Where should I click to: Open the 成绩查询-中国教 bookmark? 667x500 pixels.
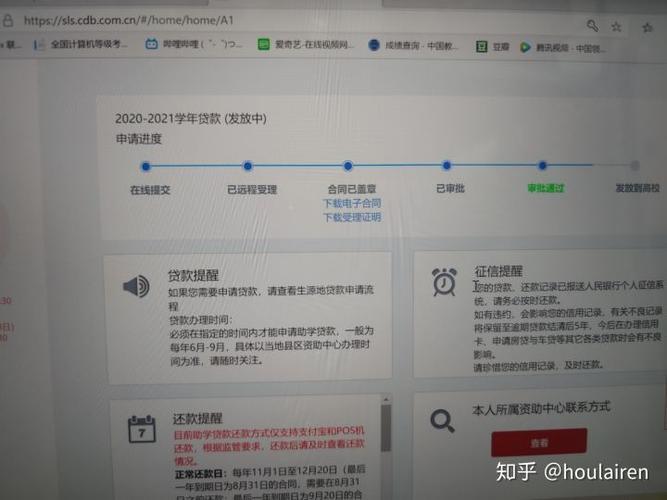[x=413, y=45]
